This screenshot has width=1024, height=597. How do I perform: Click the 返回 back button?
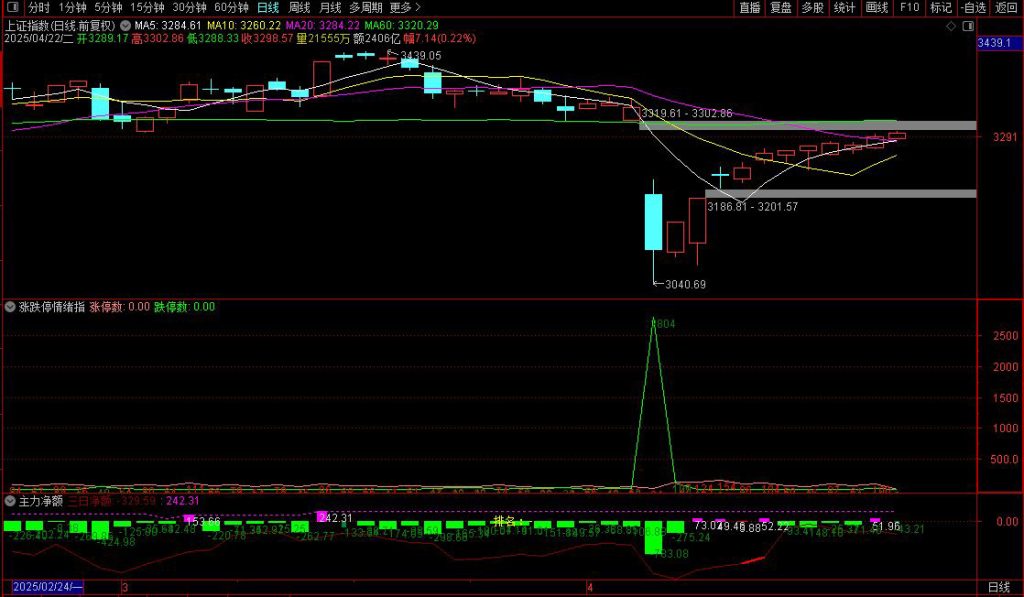(1005, 7)
